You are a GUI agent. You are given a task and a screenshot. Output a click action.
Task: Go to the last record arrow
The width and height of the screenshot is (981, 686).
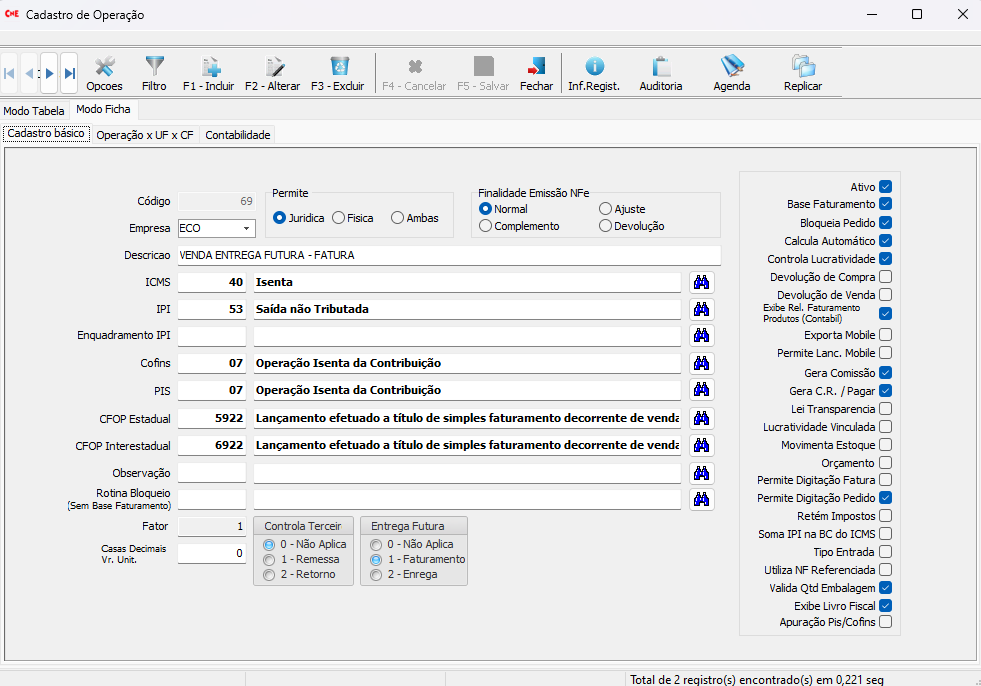(x=69, y=74)
